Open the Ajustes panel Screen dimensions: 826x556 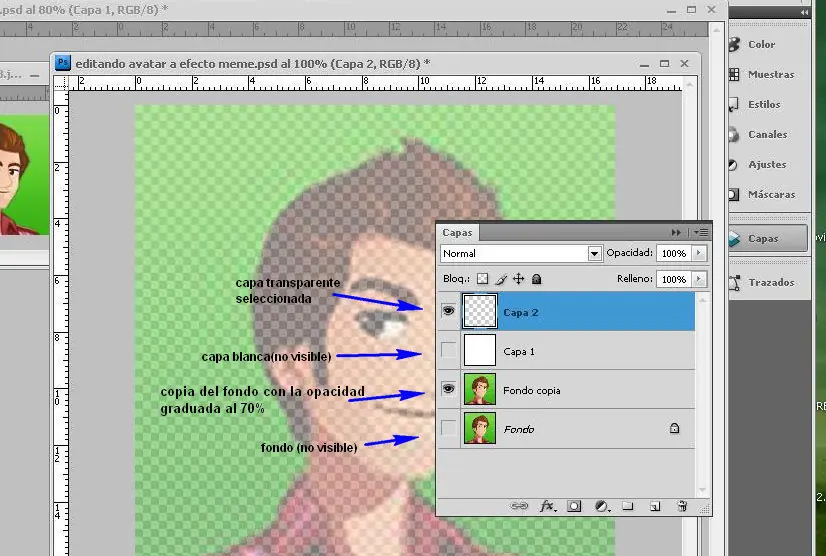click(769, 165)
